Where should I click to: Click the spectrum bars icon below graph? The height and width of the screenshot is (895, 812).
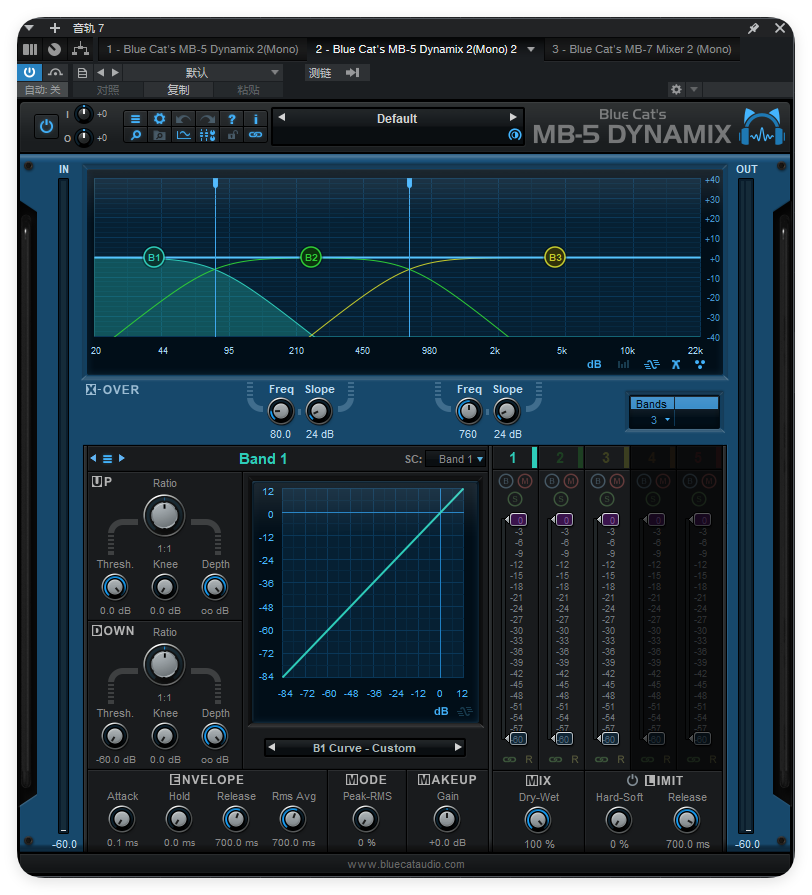point(624,365)
